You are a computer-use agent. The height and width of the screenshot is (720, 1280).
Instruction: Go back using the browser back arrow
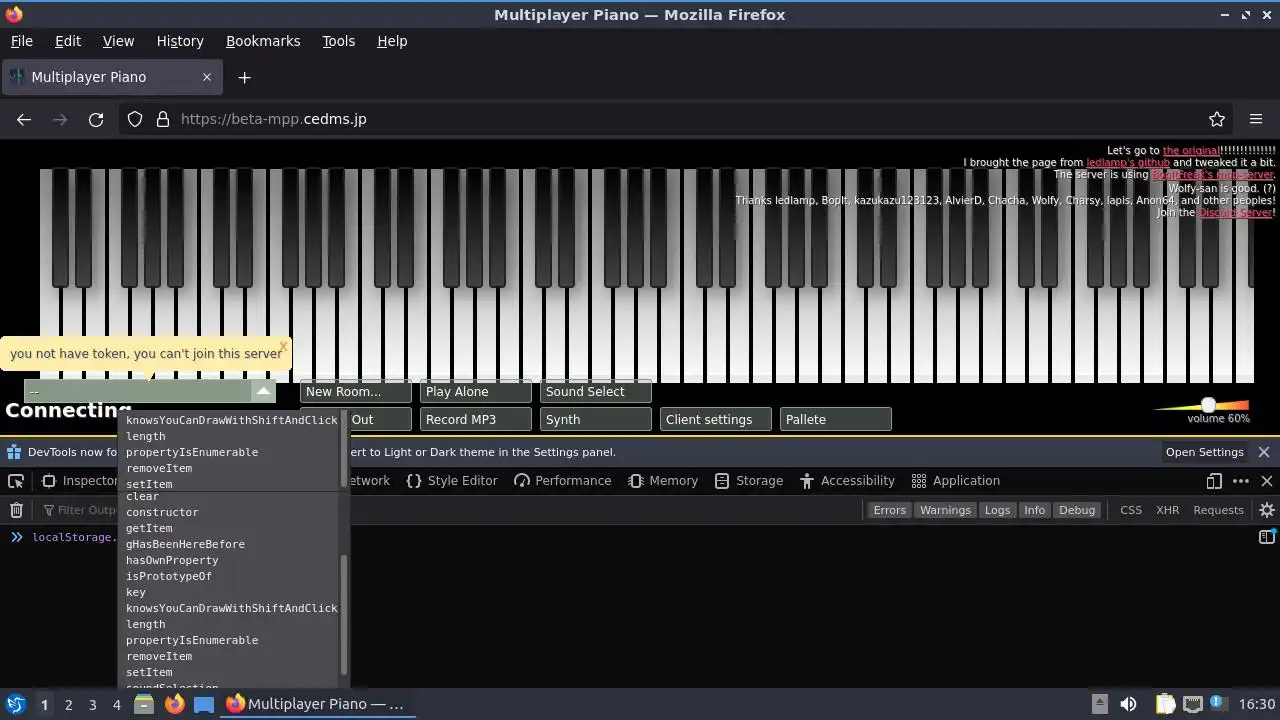click(24, 119)
